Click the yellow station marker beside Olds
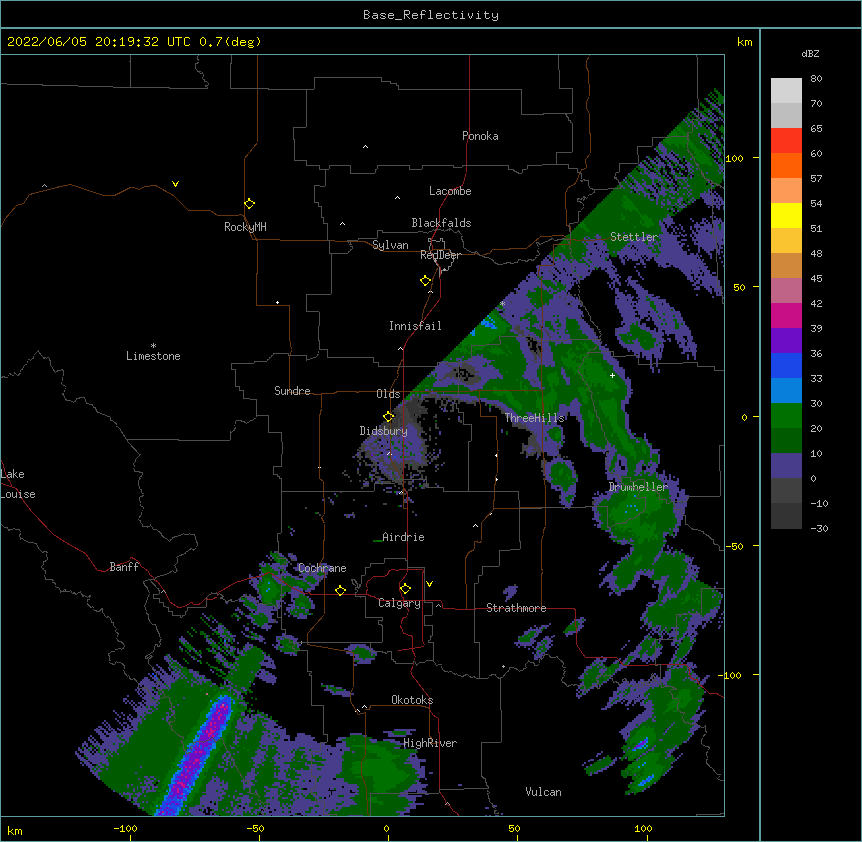This screenshot has width=862, height=842. pos(388,417)
